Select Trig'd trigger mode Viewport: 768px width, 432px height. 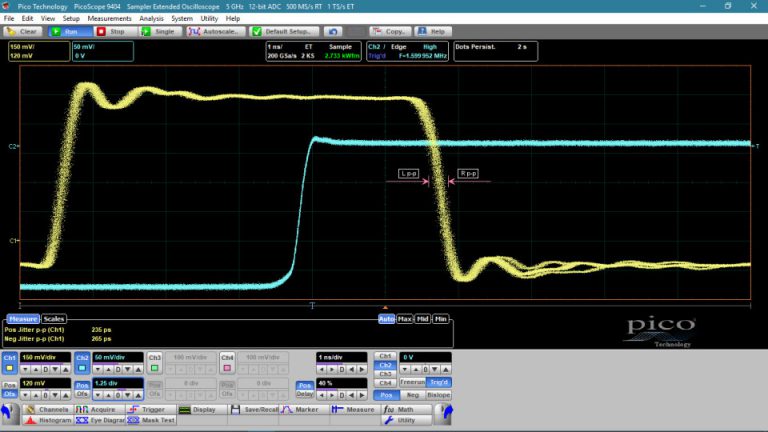tap(438, 382)
